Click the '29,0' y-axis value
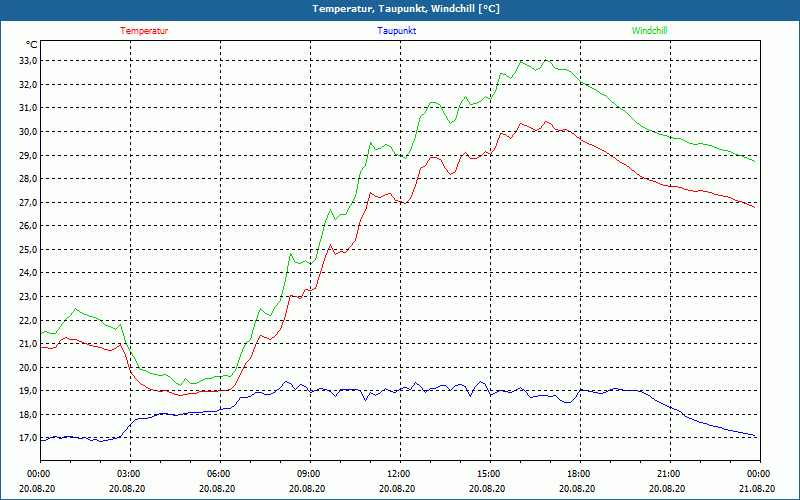 pyautogui.click(x=28, y=155)
